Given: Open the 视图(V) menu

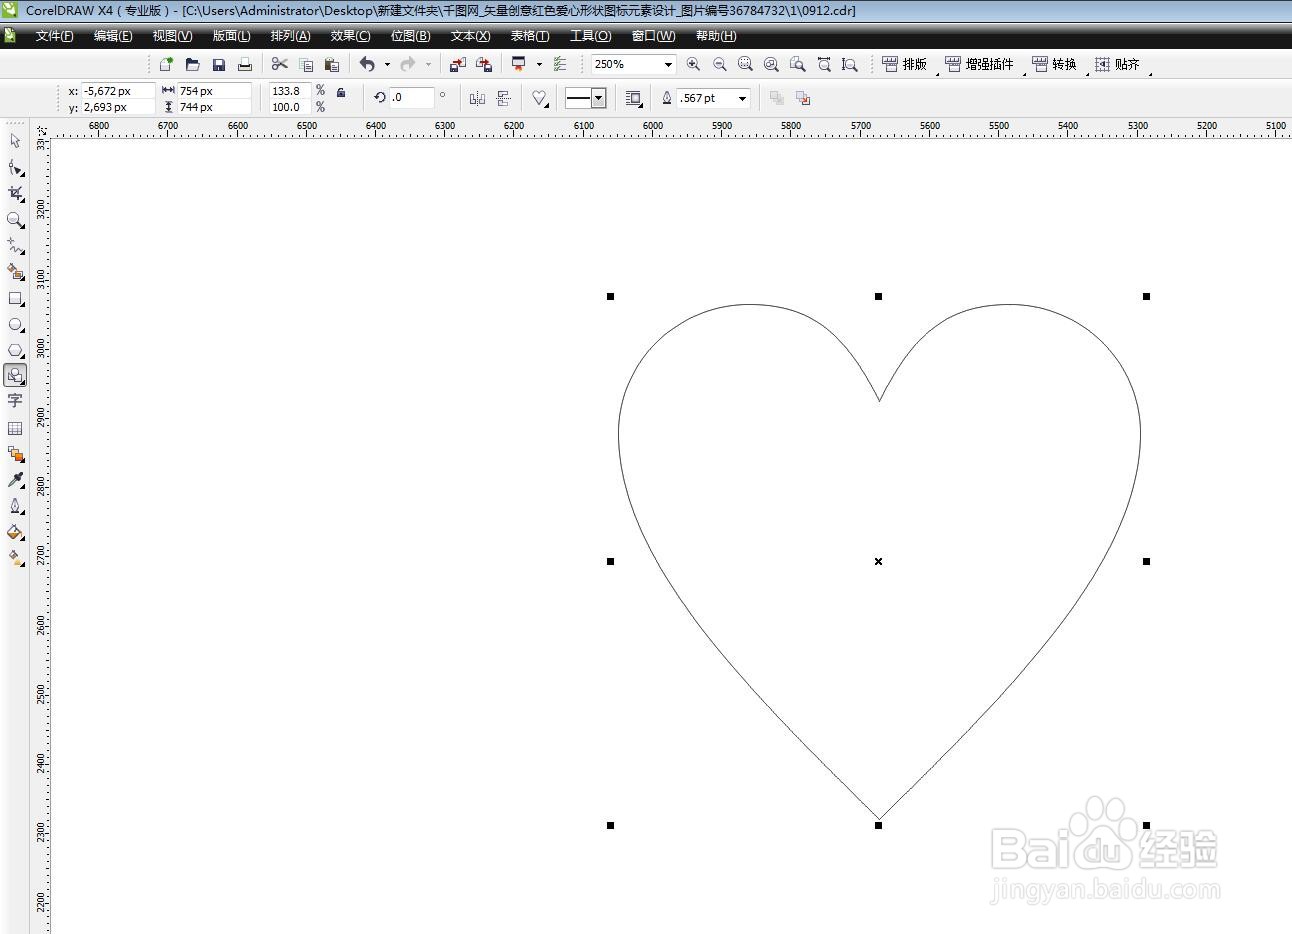Looking at the screenshot, I should pyautogui.click(x=172, y=36).
